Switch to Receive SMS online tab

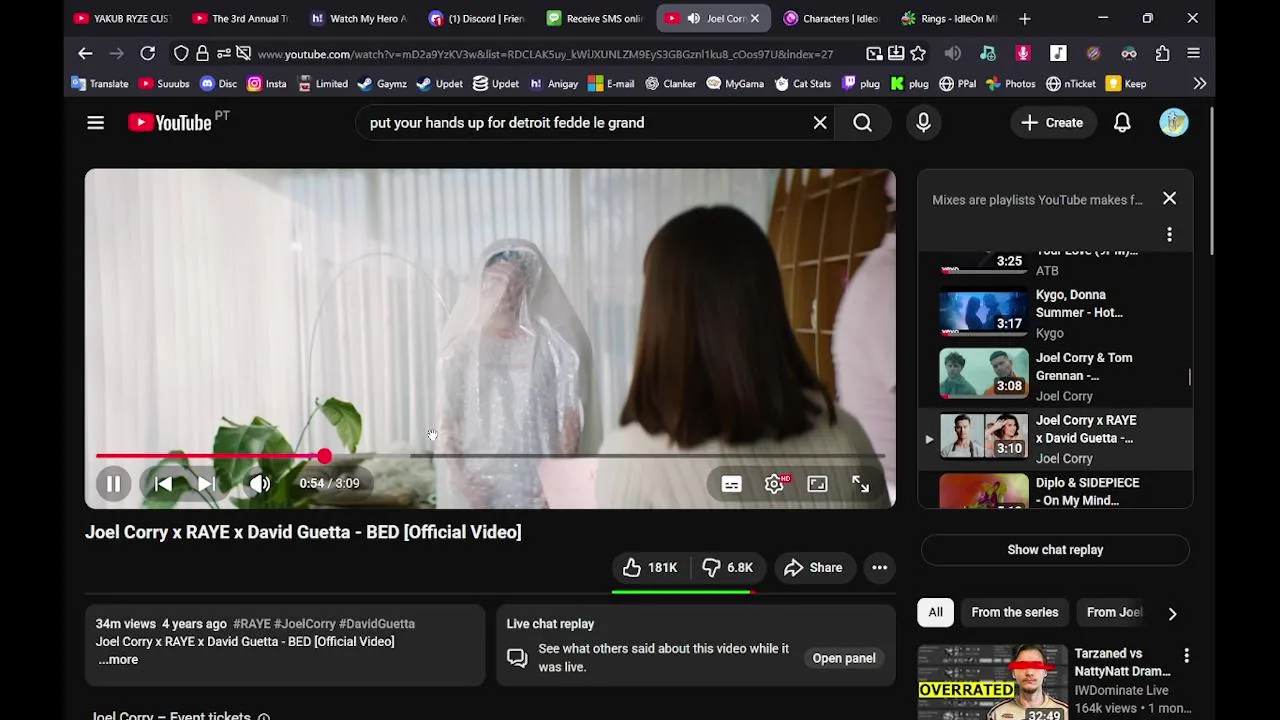click(x=595, y=18)
